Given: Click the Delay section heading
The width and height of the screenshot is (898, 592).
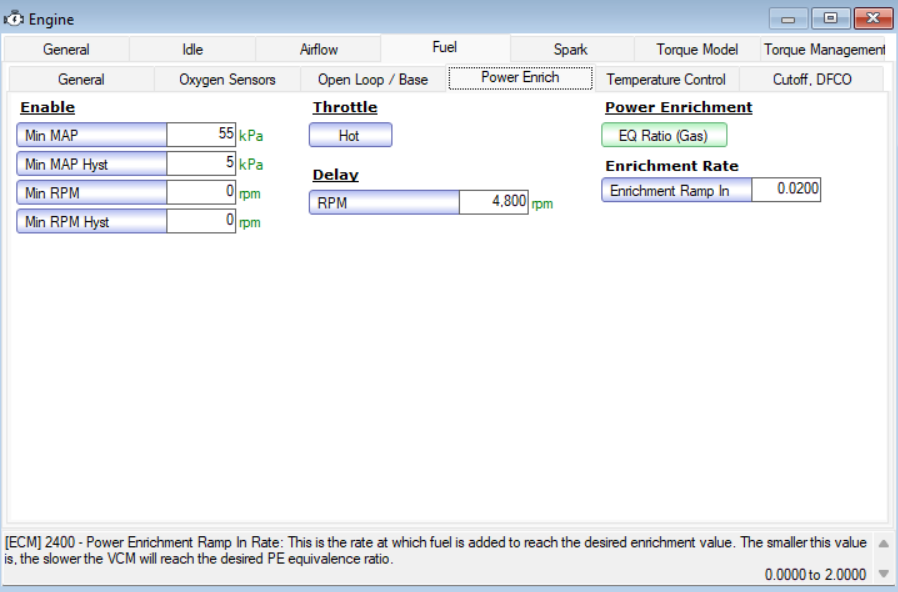Looking at the screenshot, I should tap(336, 175).
